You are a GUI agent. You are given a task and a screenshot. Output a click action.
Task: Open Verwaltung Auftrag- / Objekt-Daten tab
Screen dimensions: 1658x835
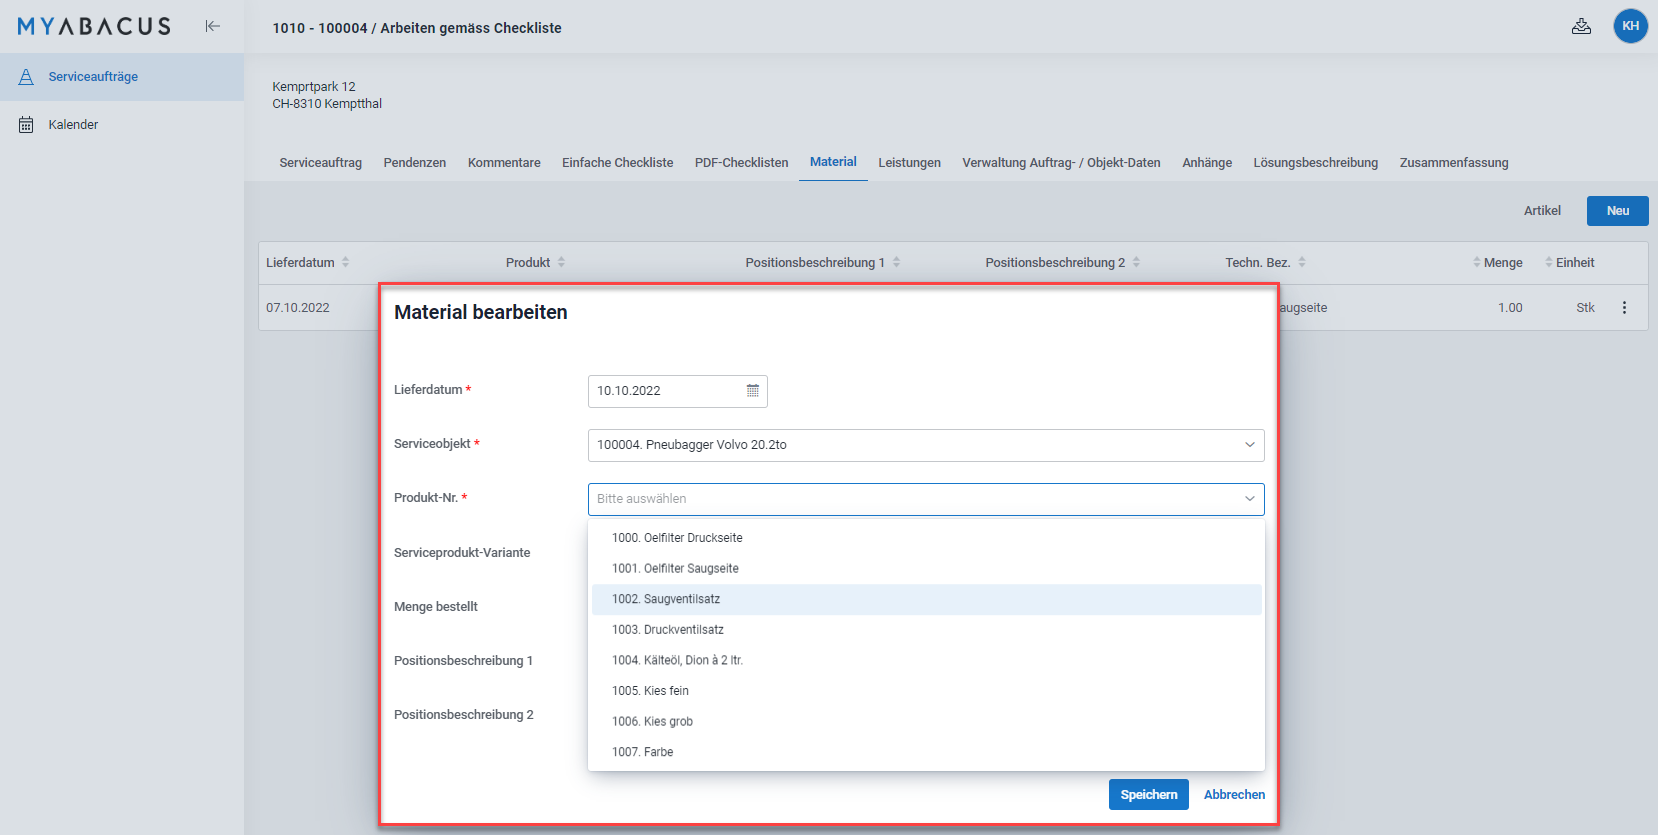click(x=1061, y=163)
